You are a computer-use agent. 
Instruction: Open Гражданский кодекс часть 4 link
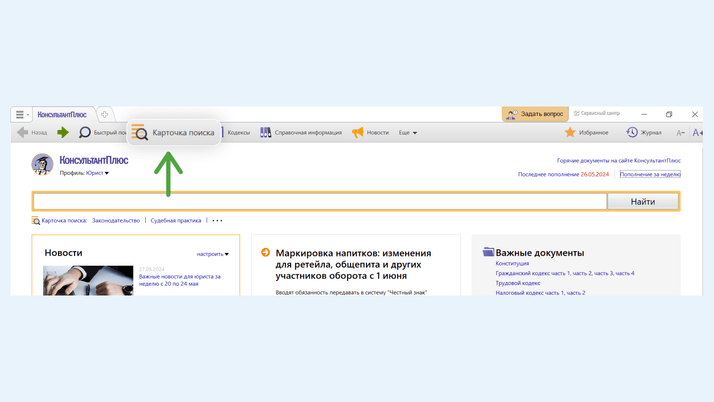click(x=626, y=273)
